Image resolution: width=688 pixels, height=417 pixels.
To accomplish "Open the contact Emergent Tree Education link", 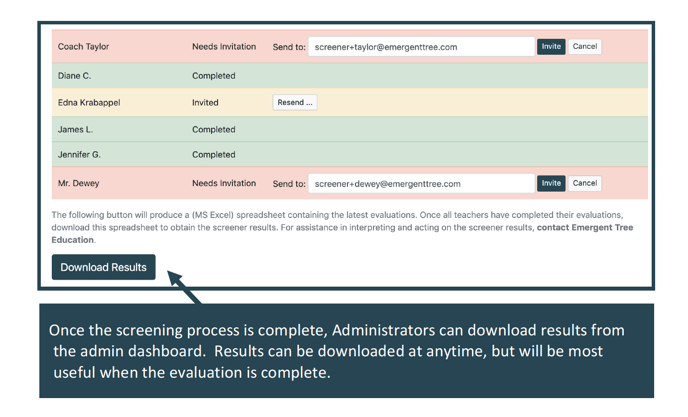I will (x=584, y=228).
